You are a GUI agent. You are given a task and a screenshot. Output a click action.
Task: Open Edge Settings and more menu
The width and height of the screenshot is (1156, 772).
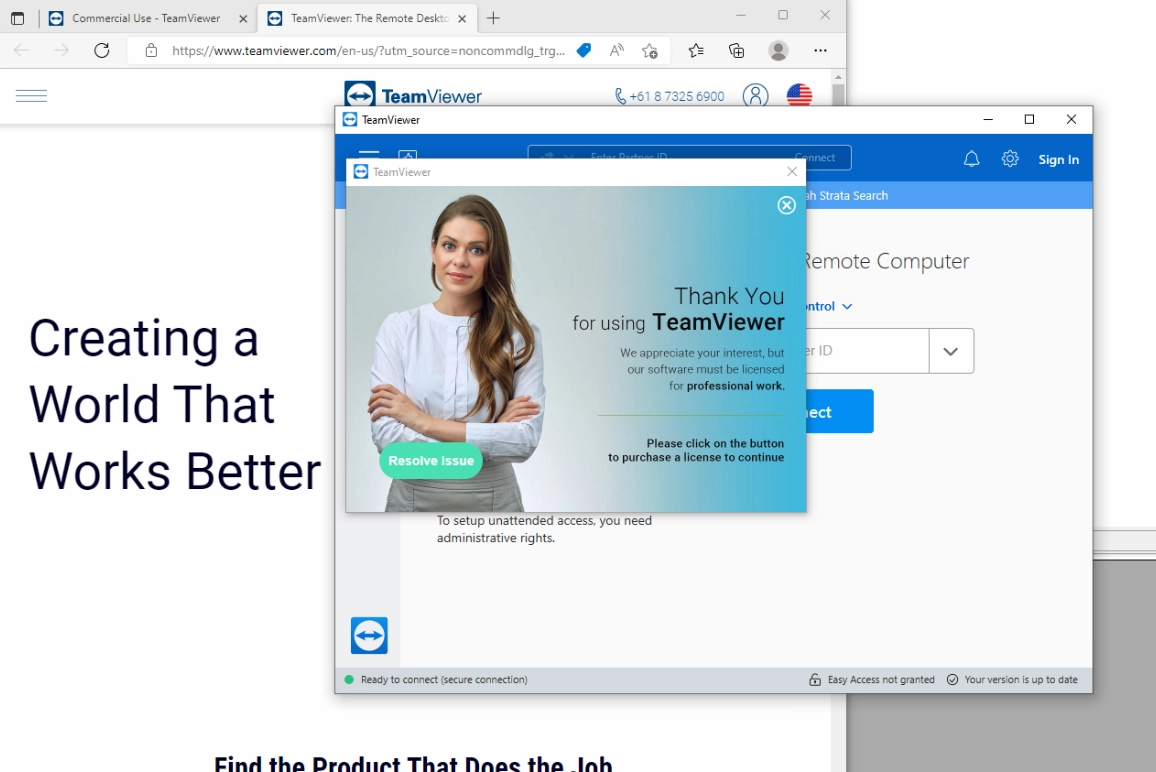[821, 50]
